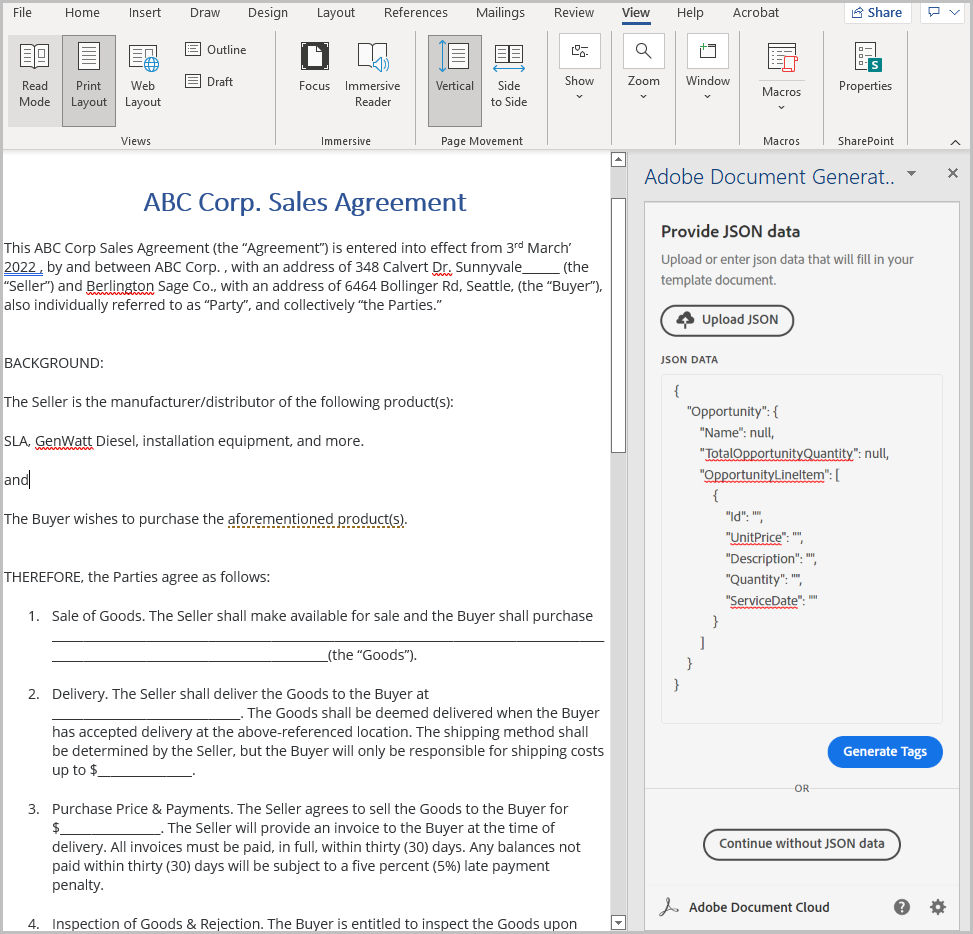This screenshot has width=973, height=934.
Task: Enable Focus mode
Action: coord(314,67)
